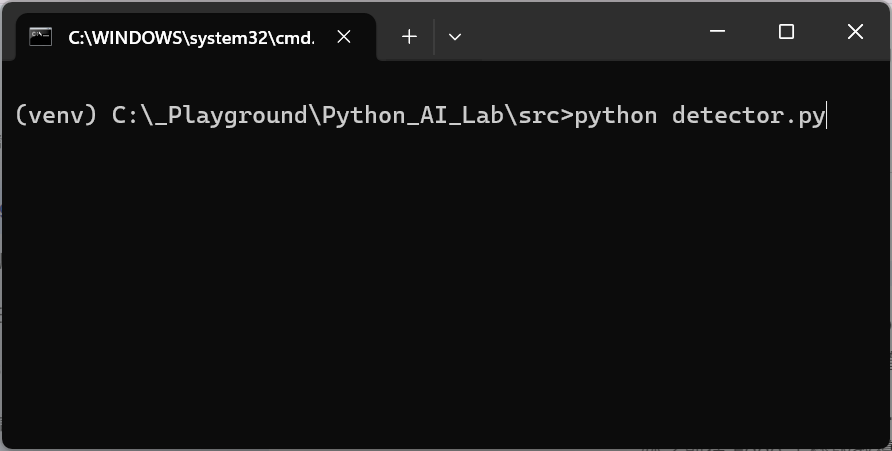
Task: Click the text cursor after detector.py
Action: pyautogui.click(x=827, y=116)
